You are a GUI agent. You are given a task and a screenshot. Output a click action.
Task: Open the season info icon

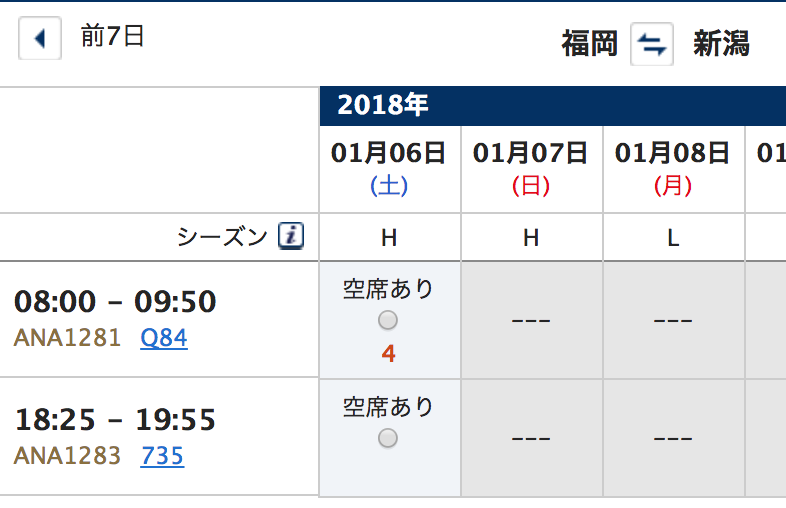click(x=291, y=236)
